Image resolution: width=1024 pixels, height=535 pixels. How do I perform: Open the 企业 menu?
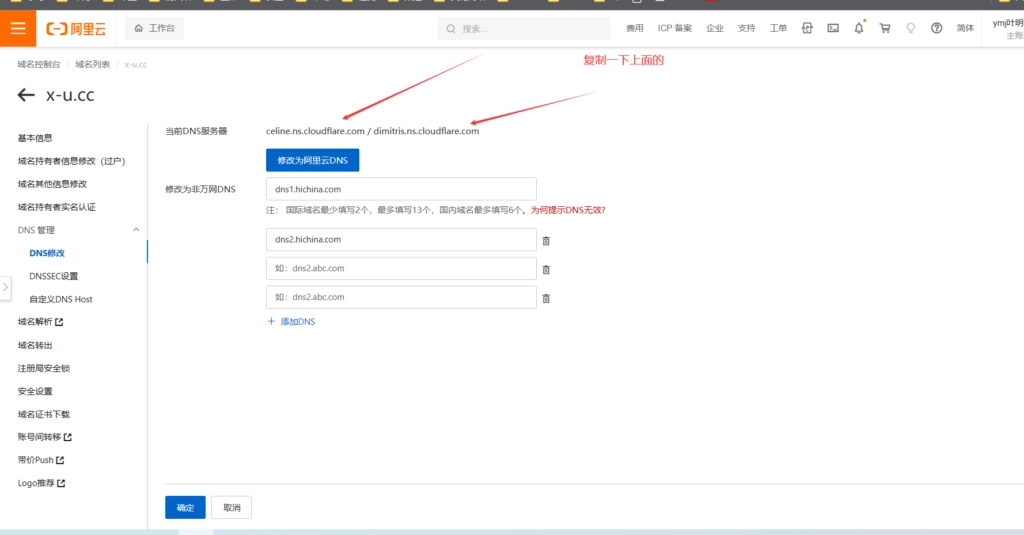click(x=714, y=28)
